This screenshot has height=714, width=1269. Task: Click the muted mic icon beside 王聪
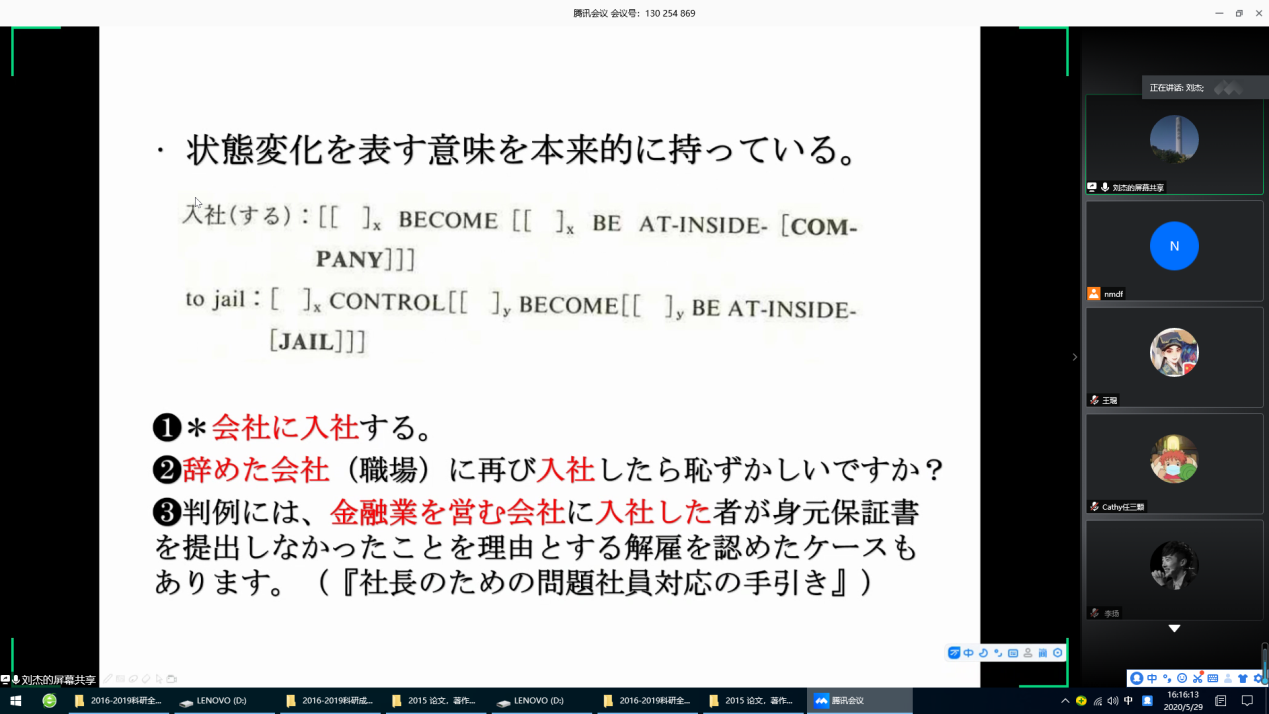(x=1094, y=400)
